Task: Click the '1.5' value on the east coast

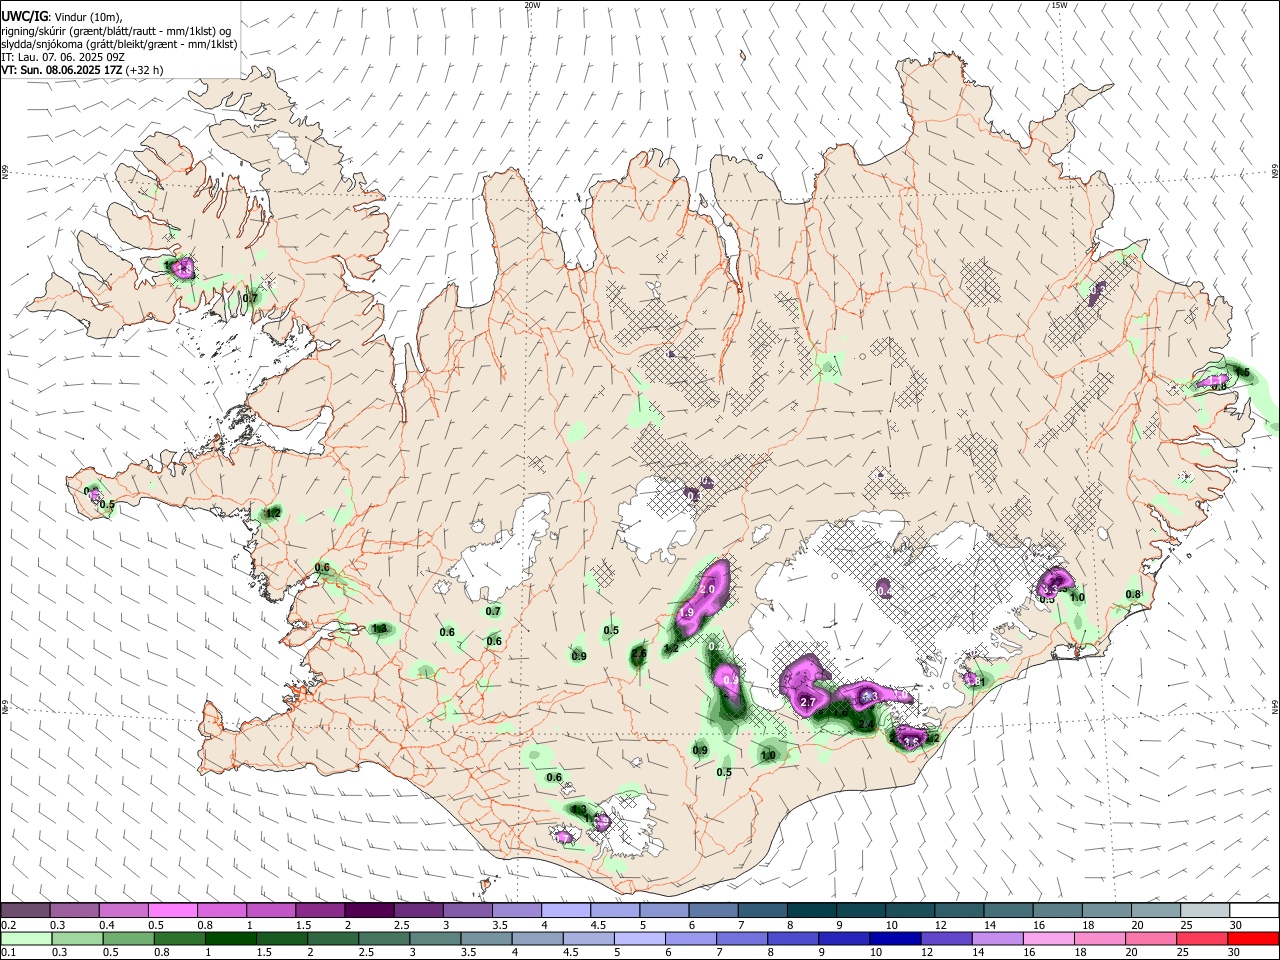Action: (x=1243, y=372)
